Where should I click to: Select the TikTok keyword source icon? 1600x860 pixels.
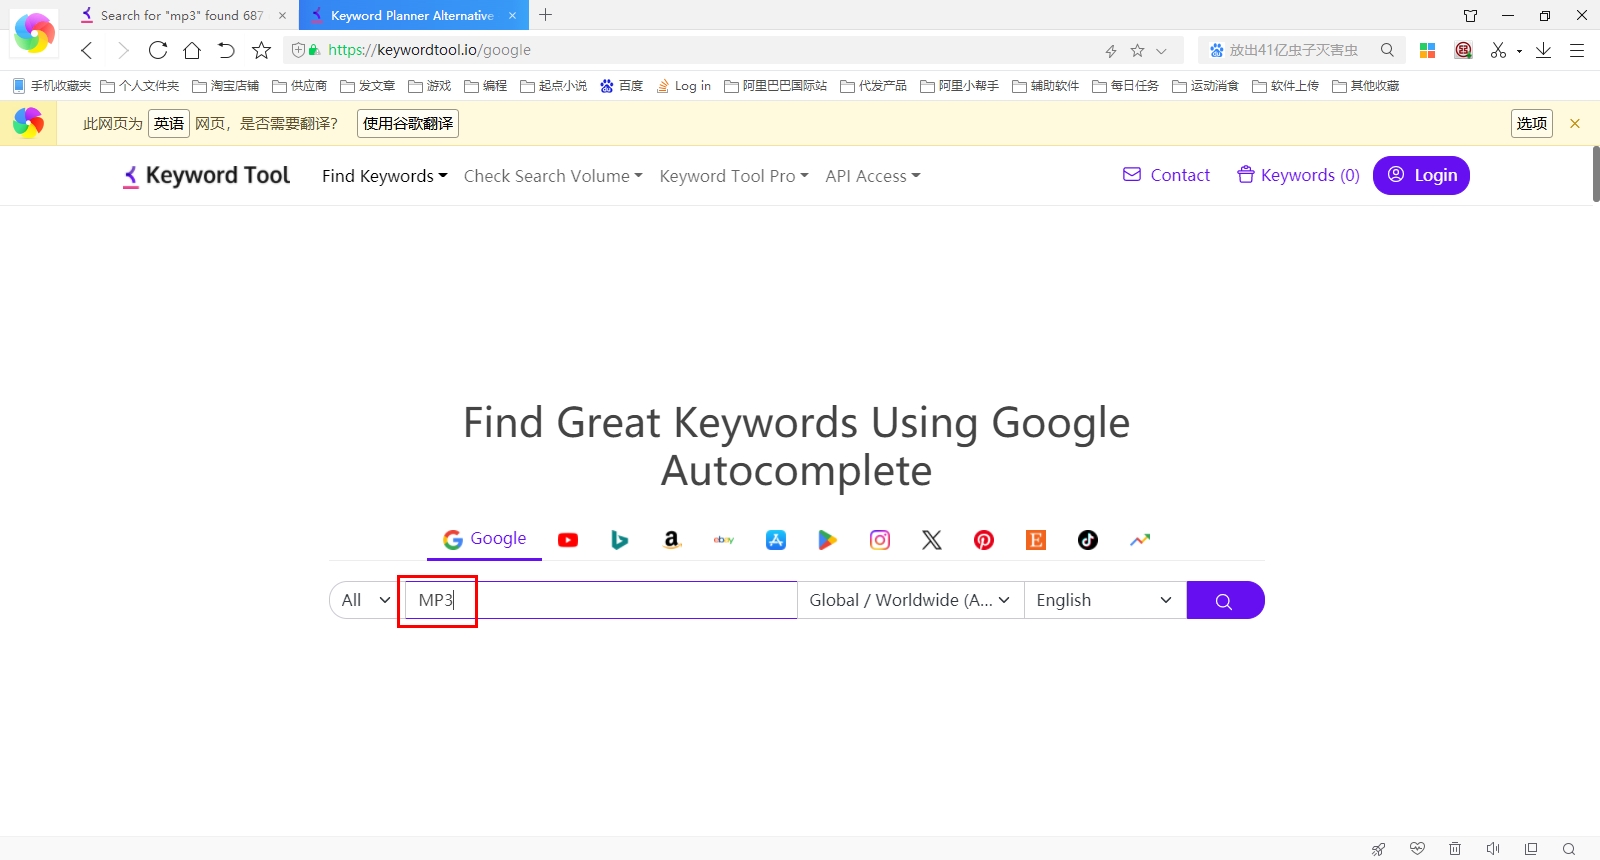[1088, 540]
